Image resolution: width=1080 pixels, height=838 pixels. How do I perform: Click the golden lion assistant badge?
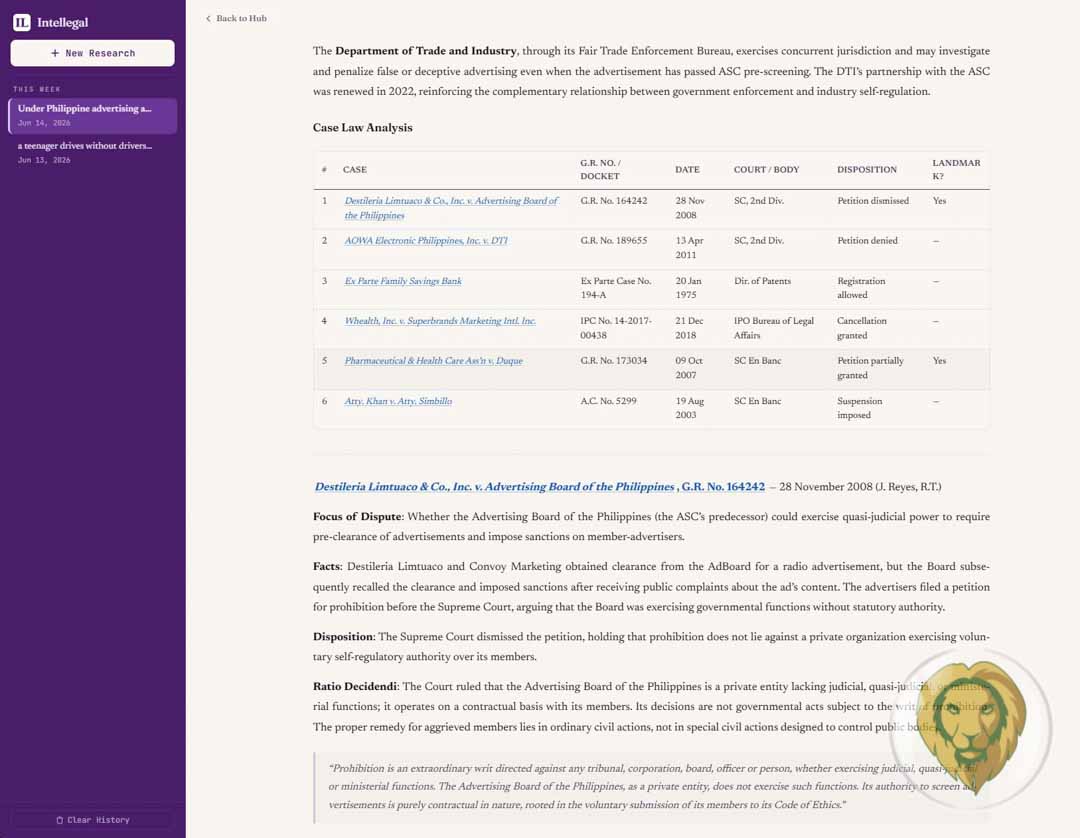970,727
